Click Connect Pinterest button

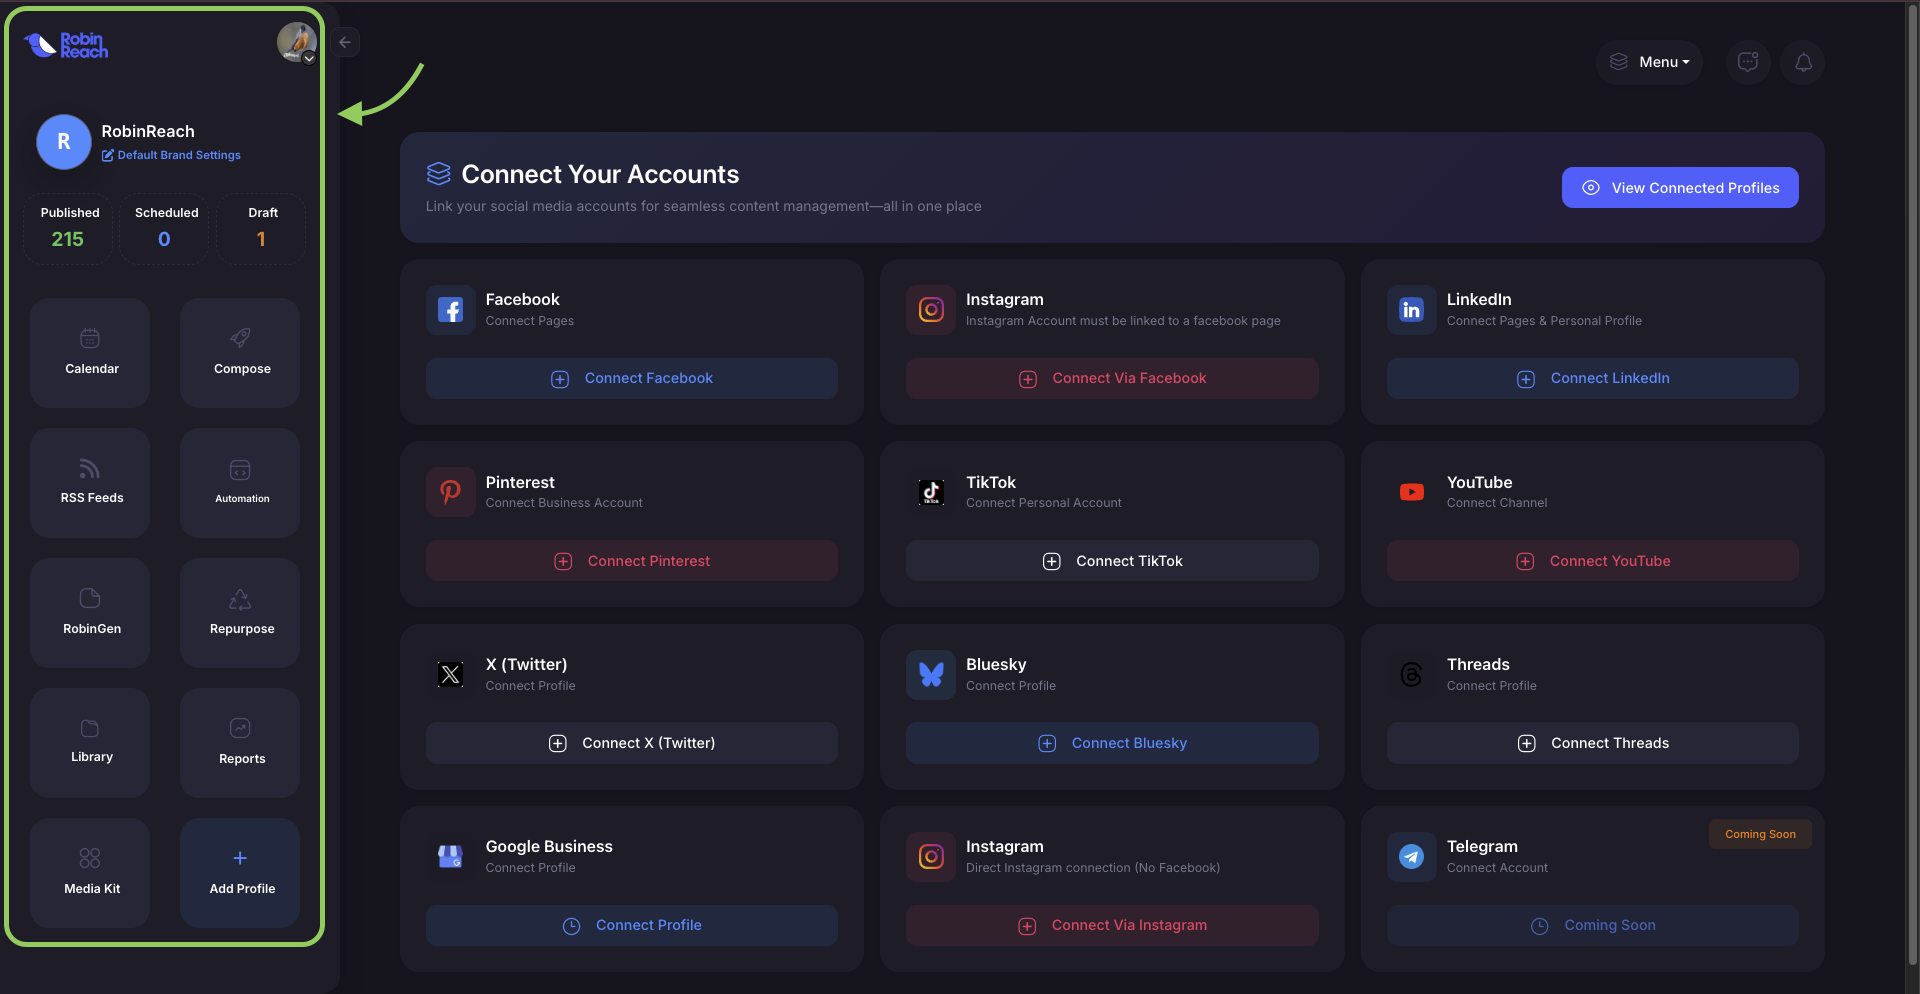632,561
